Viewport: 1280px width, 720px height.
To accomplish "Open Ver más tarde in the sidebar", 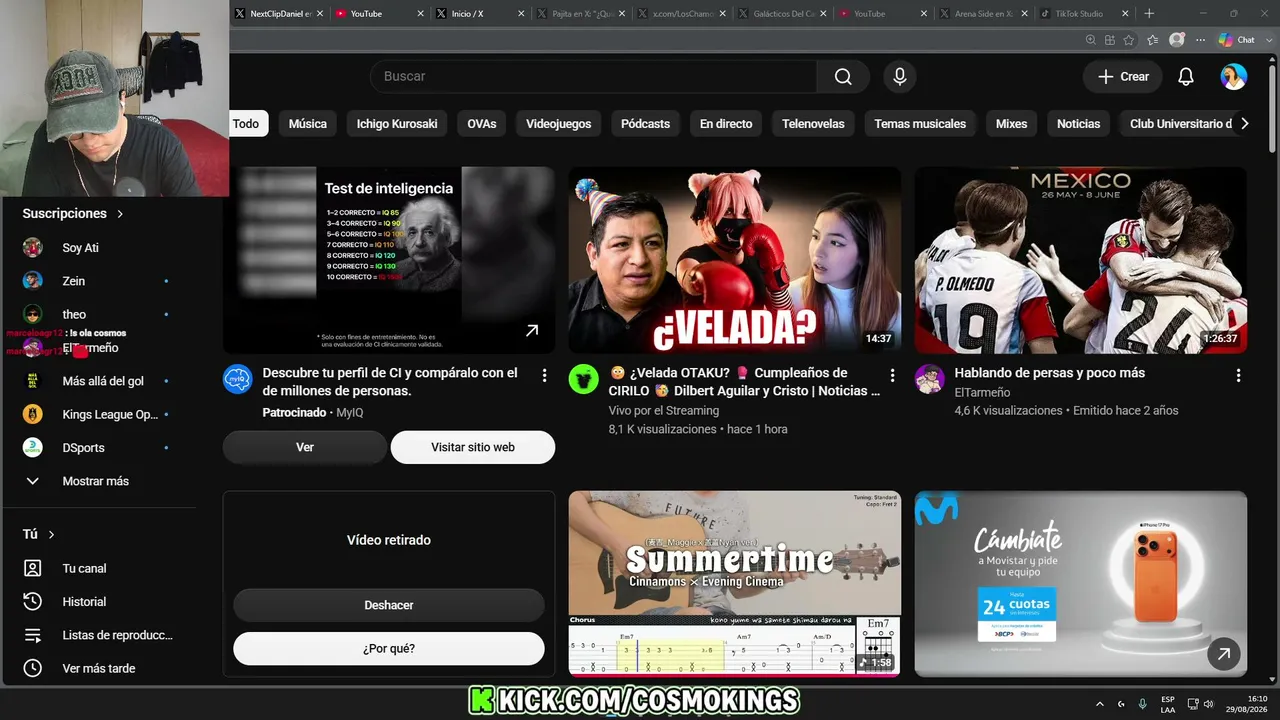I will pyautogui.click(x=96, y=668).
